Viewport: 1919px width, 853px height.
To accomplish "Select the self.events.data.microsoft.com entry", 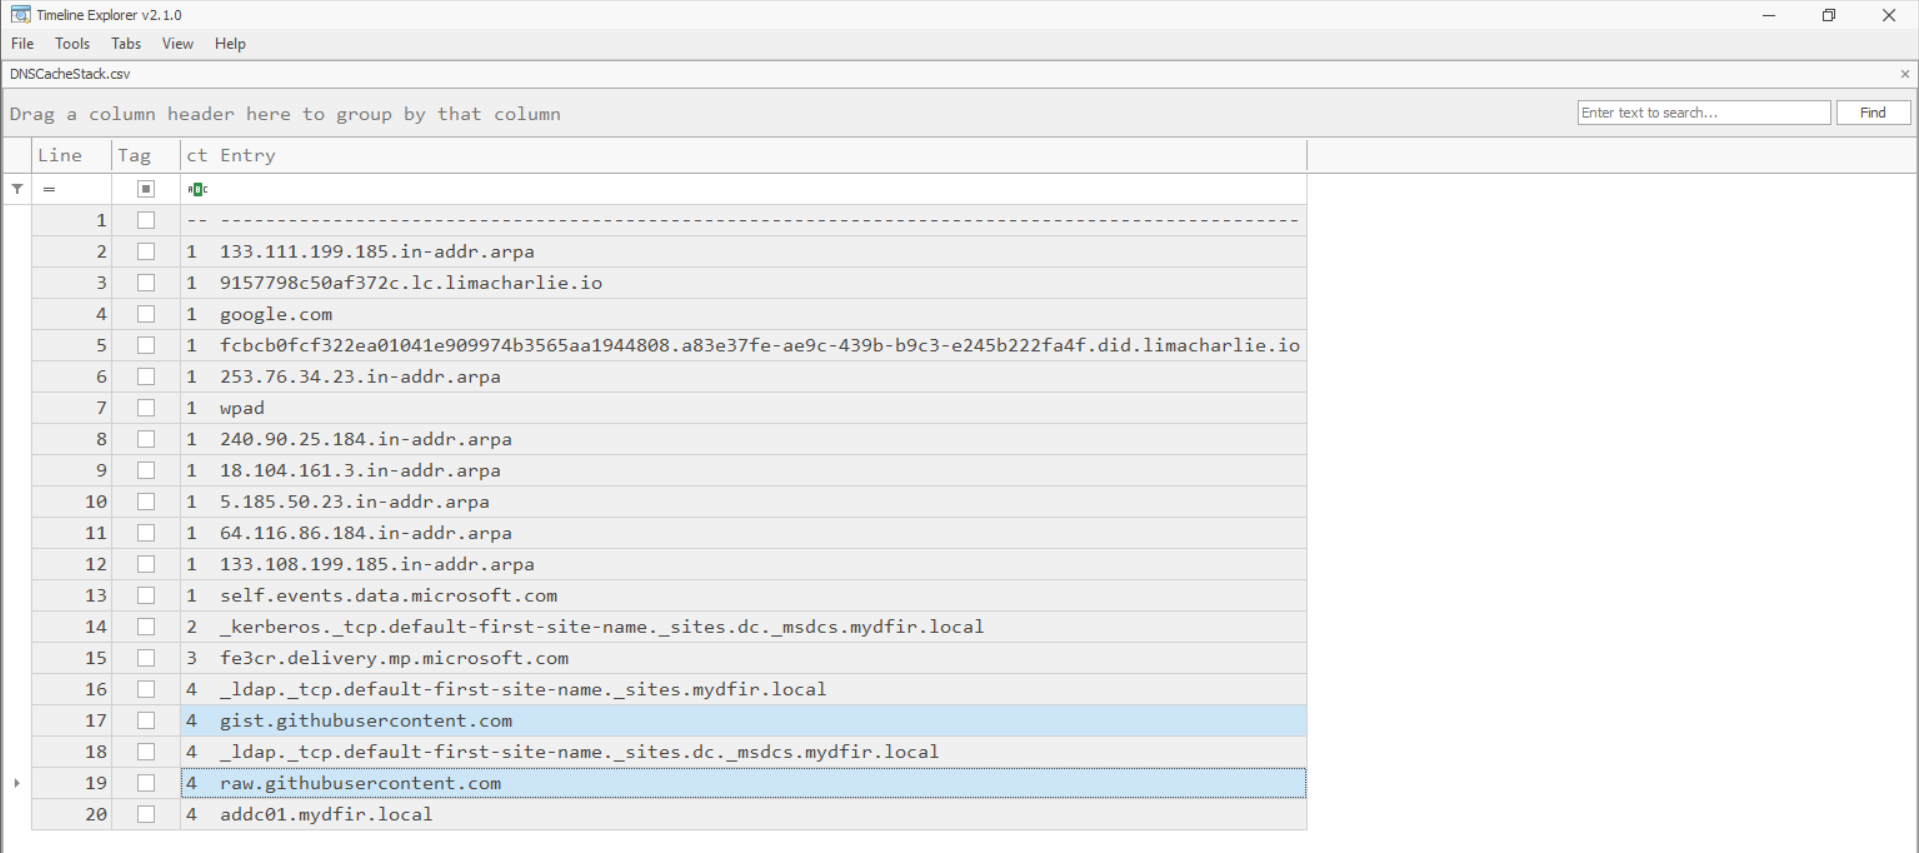I will (389, 596).
